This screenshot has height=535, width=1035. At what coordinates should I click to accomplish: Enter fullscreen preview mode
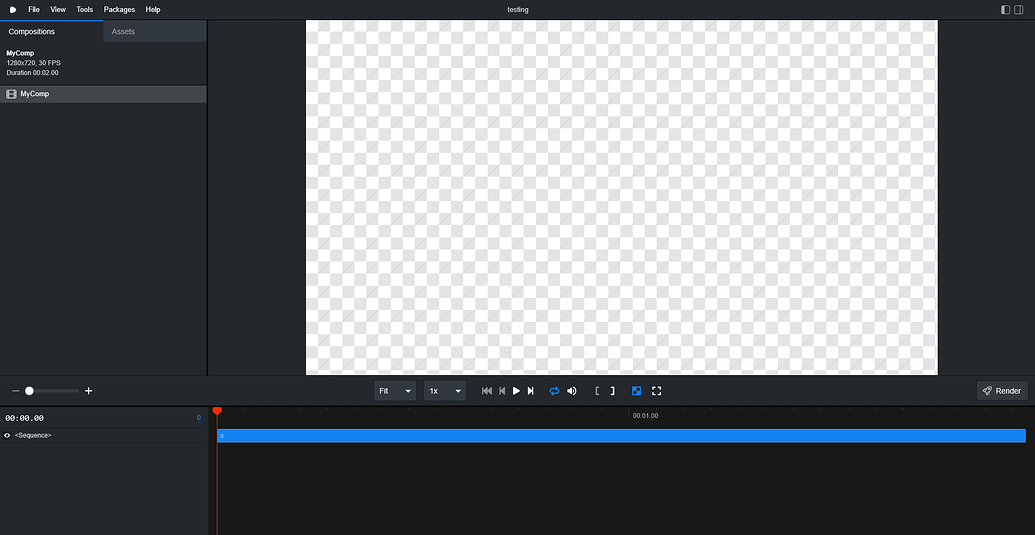point(656,391)
